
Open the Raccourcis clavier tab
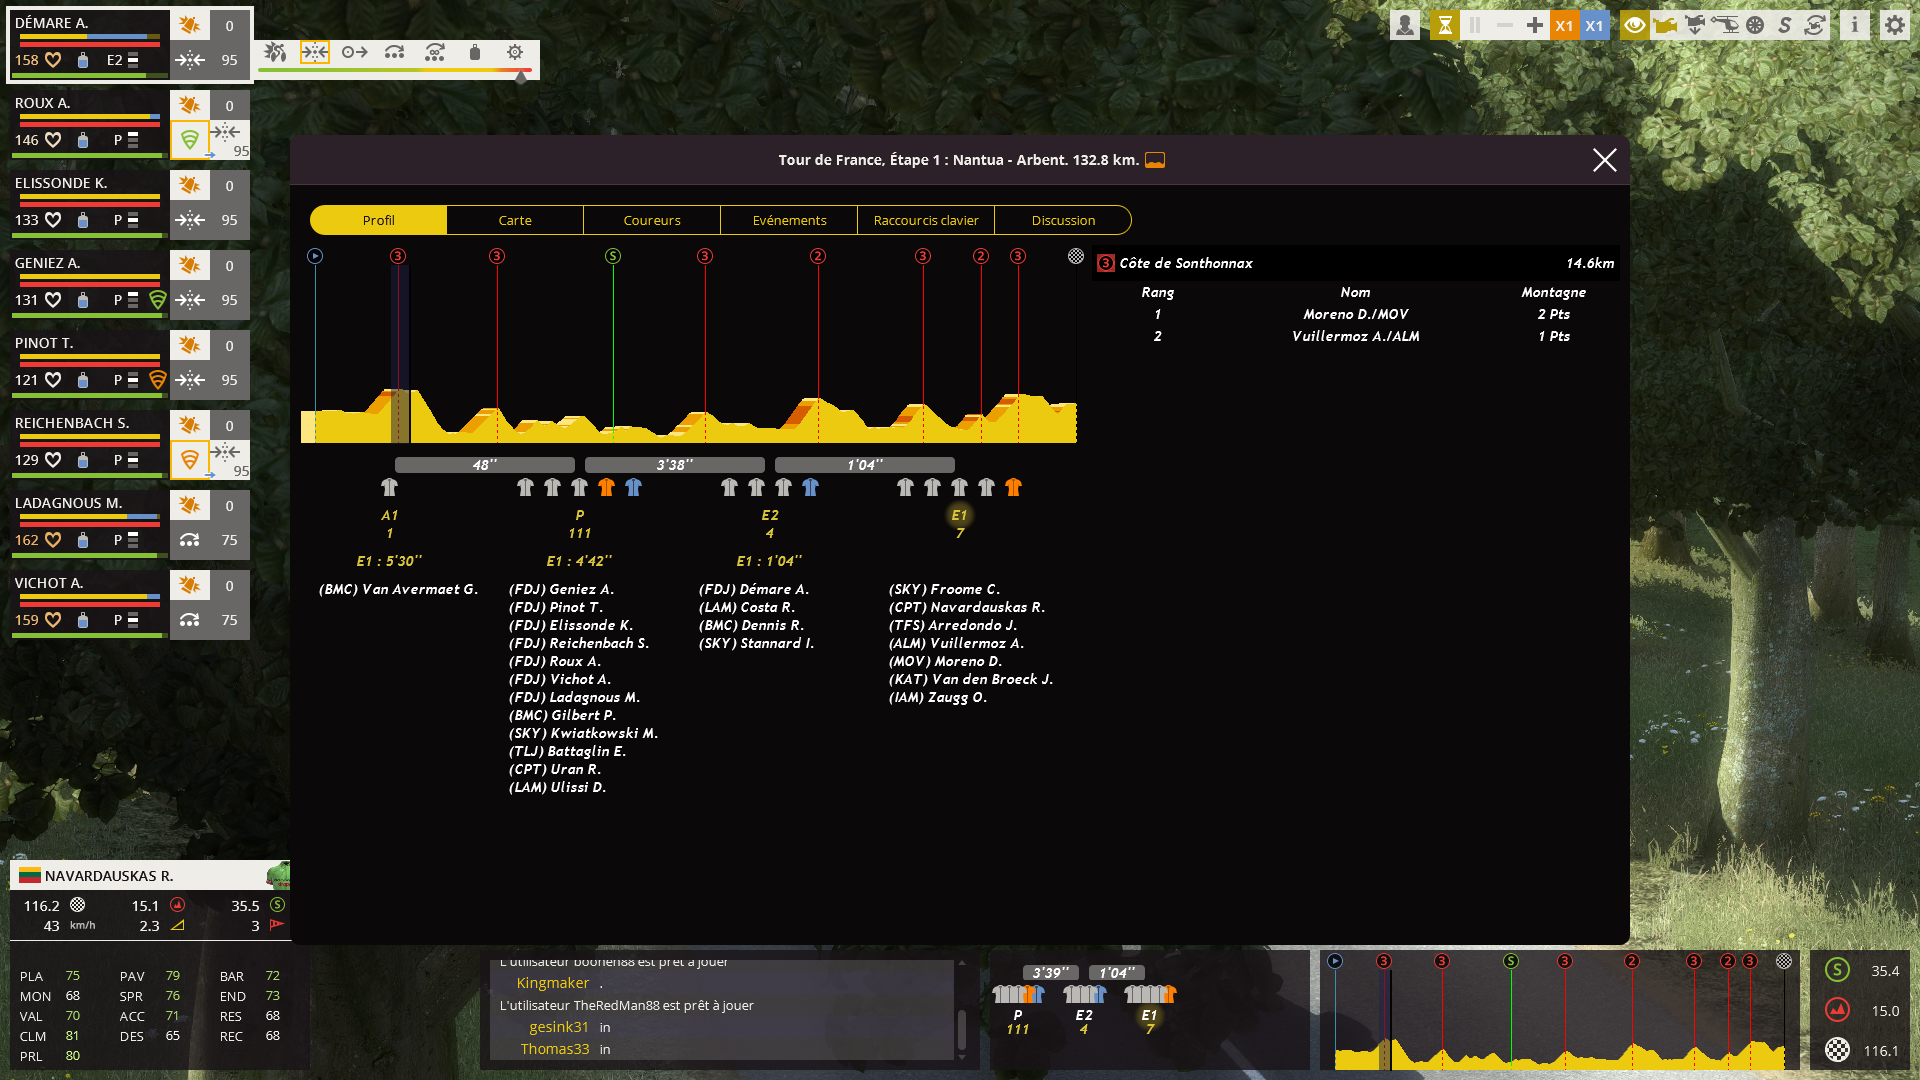tap(926, 220)
